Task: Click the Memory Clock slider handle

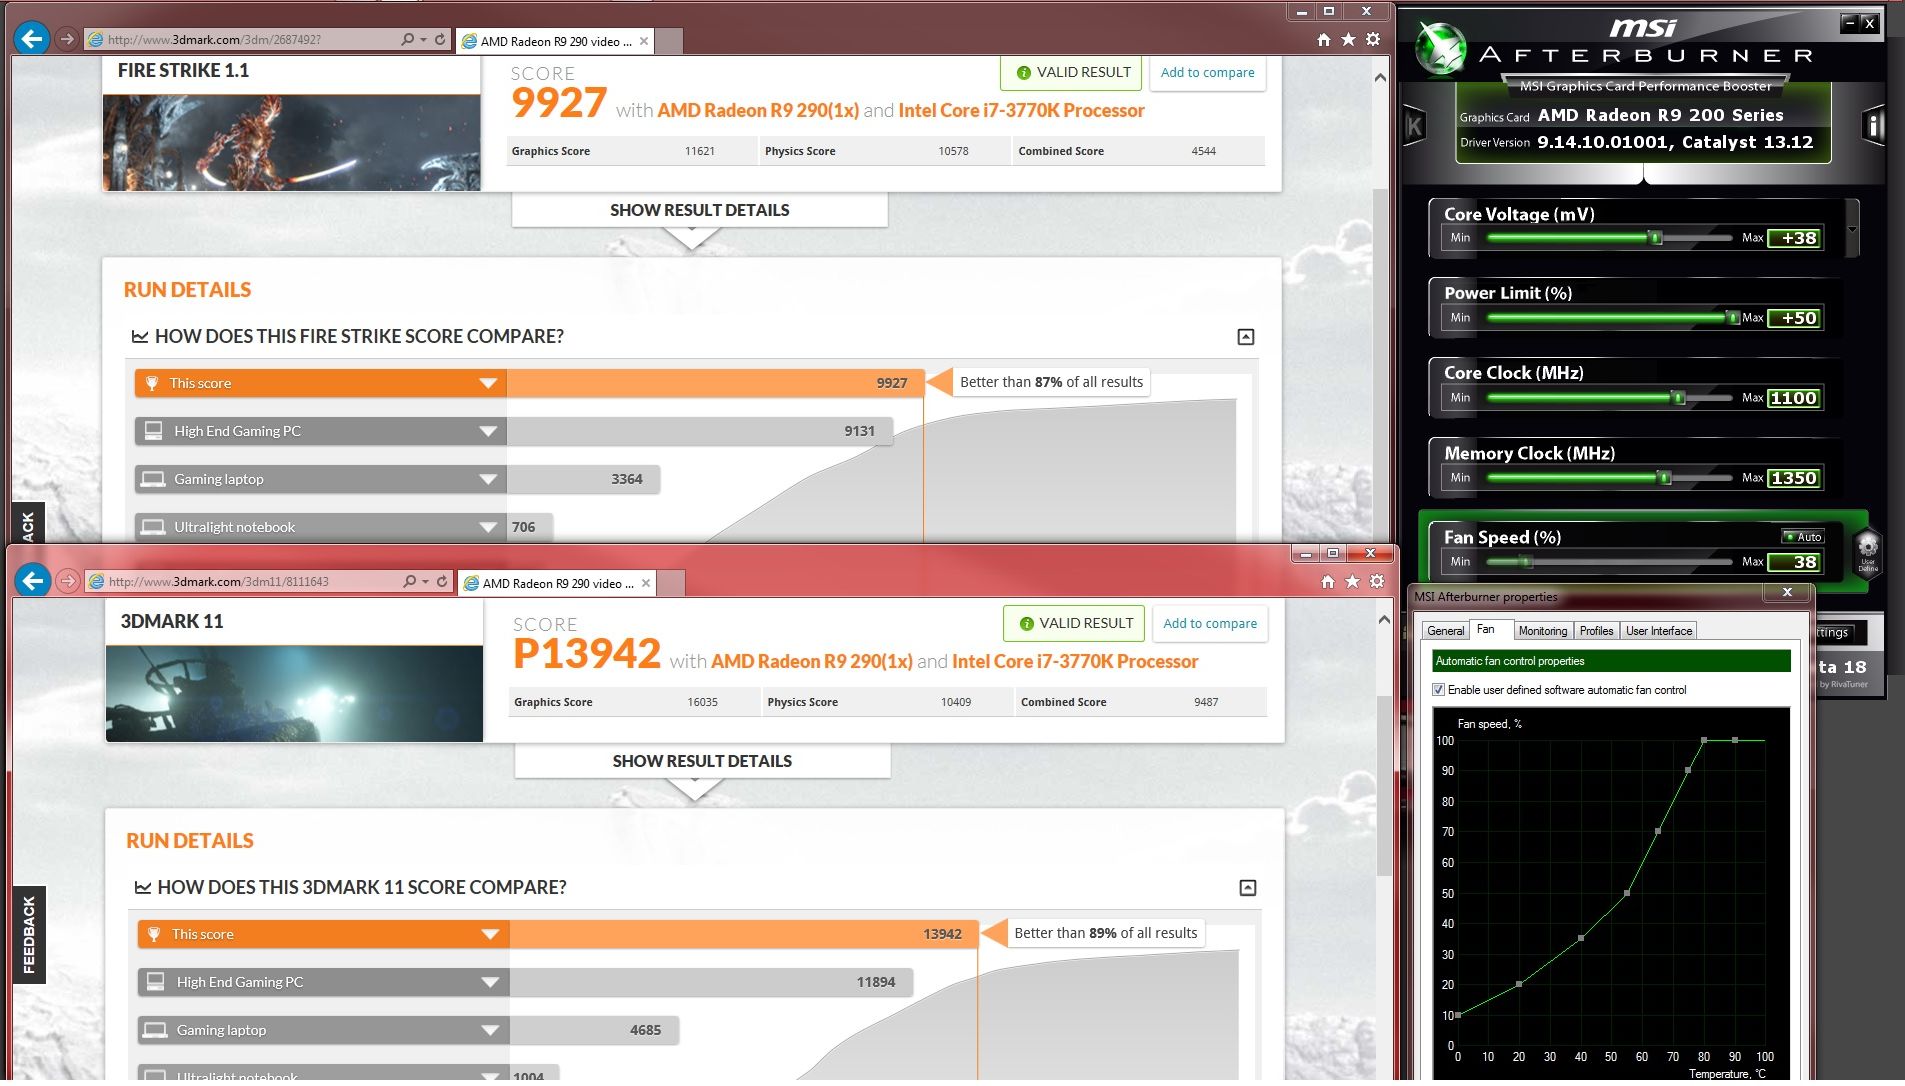Action: (1665, 478)
